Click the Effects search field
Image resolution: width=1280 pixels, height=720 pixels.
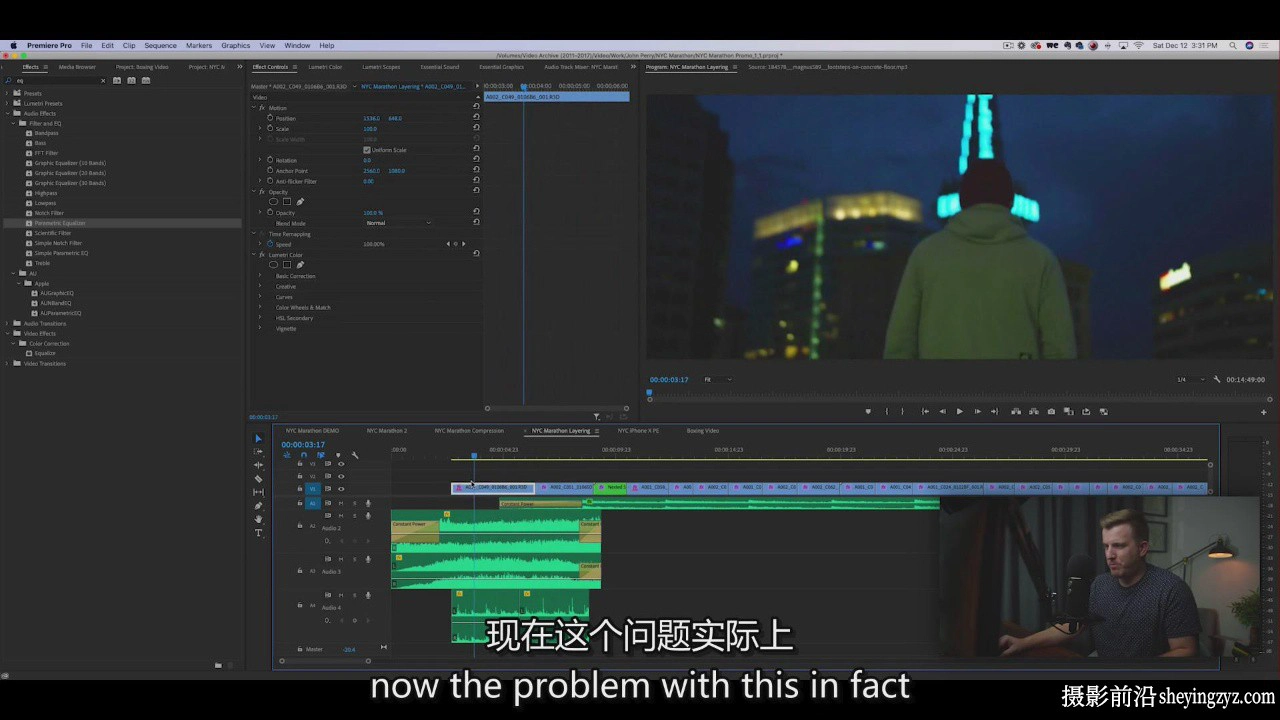55,80
